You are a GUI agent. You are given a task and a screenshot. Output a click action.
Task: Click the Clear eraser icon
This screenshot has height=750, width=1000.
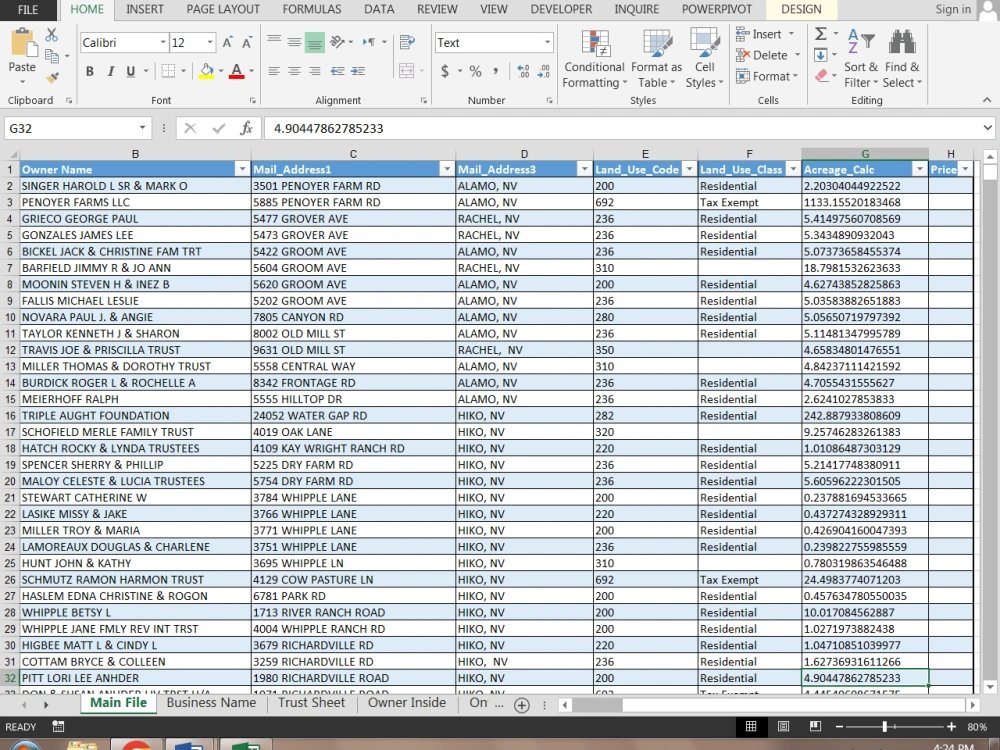click(822, 76)
